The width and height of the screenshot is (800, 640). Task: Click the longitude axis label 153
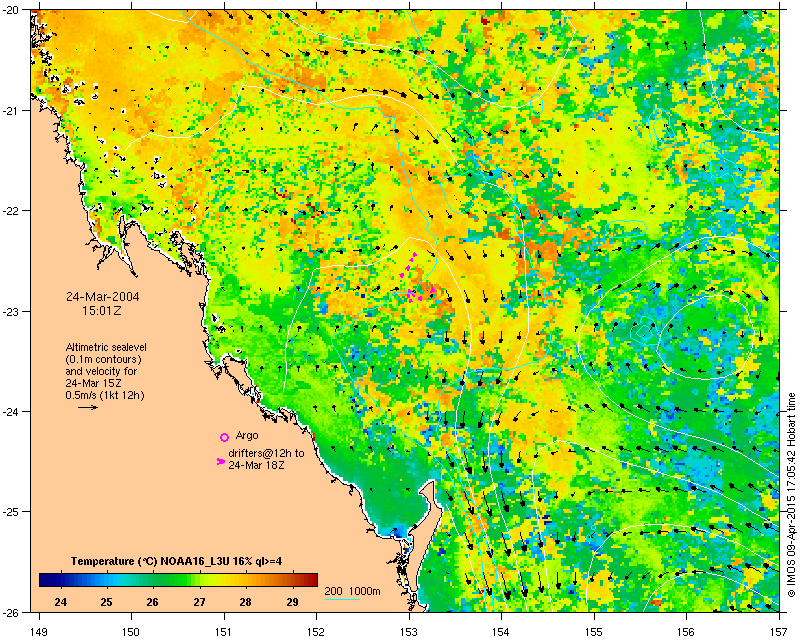tap(409, 632)
